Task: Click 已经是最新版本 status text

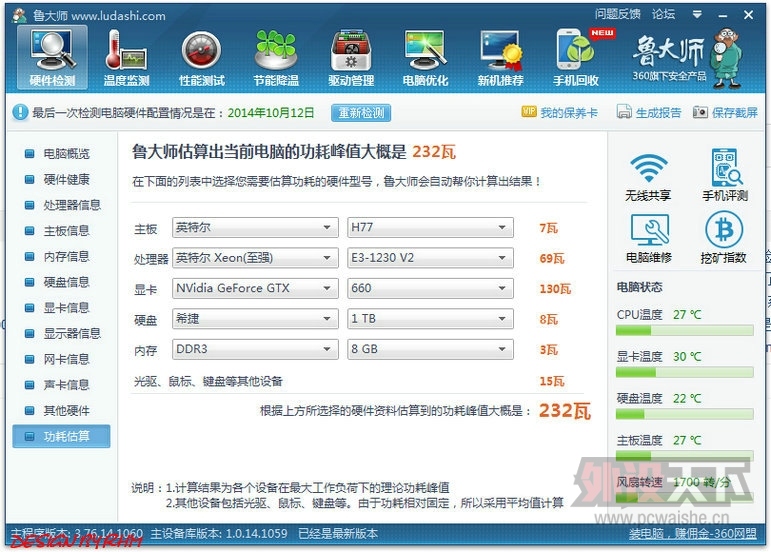Action: click(x=338, y=534)
